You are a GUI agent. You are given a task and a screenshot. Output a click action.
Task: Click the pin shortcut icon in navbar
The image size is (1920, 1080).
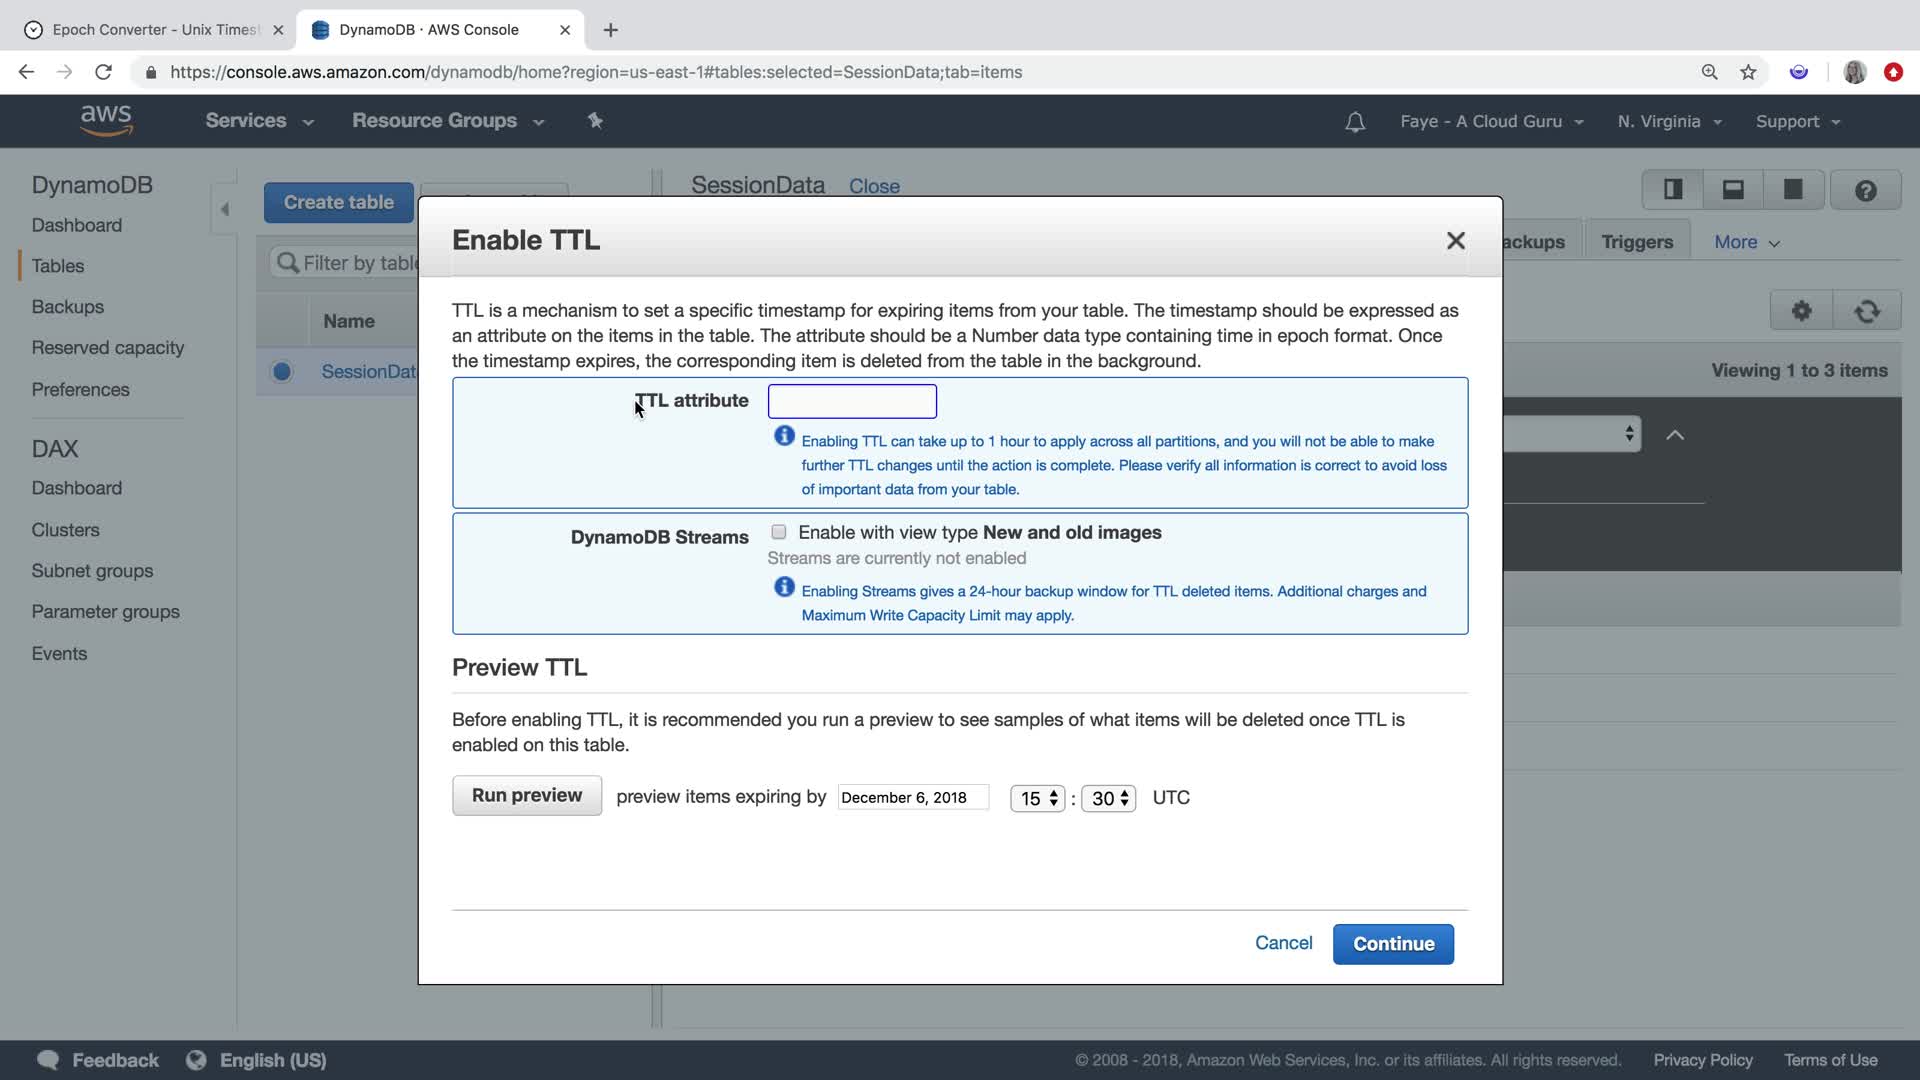click(x=595, y=121)
